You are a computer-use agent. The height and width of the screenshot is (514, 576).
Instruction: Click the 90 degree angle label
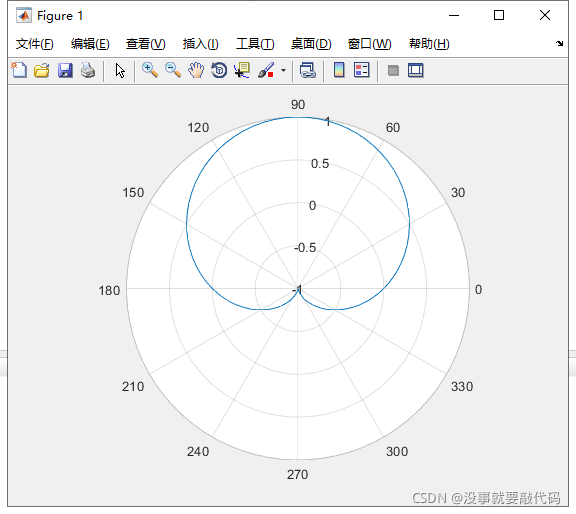(298, 105)
